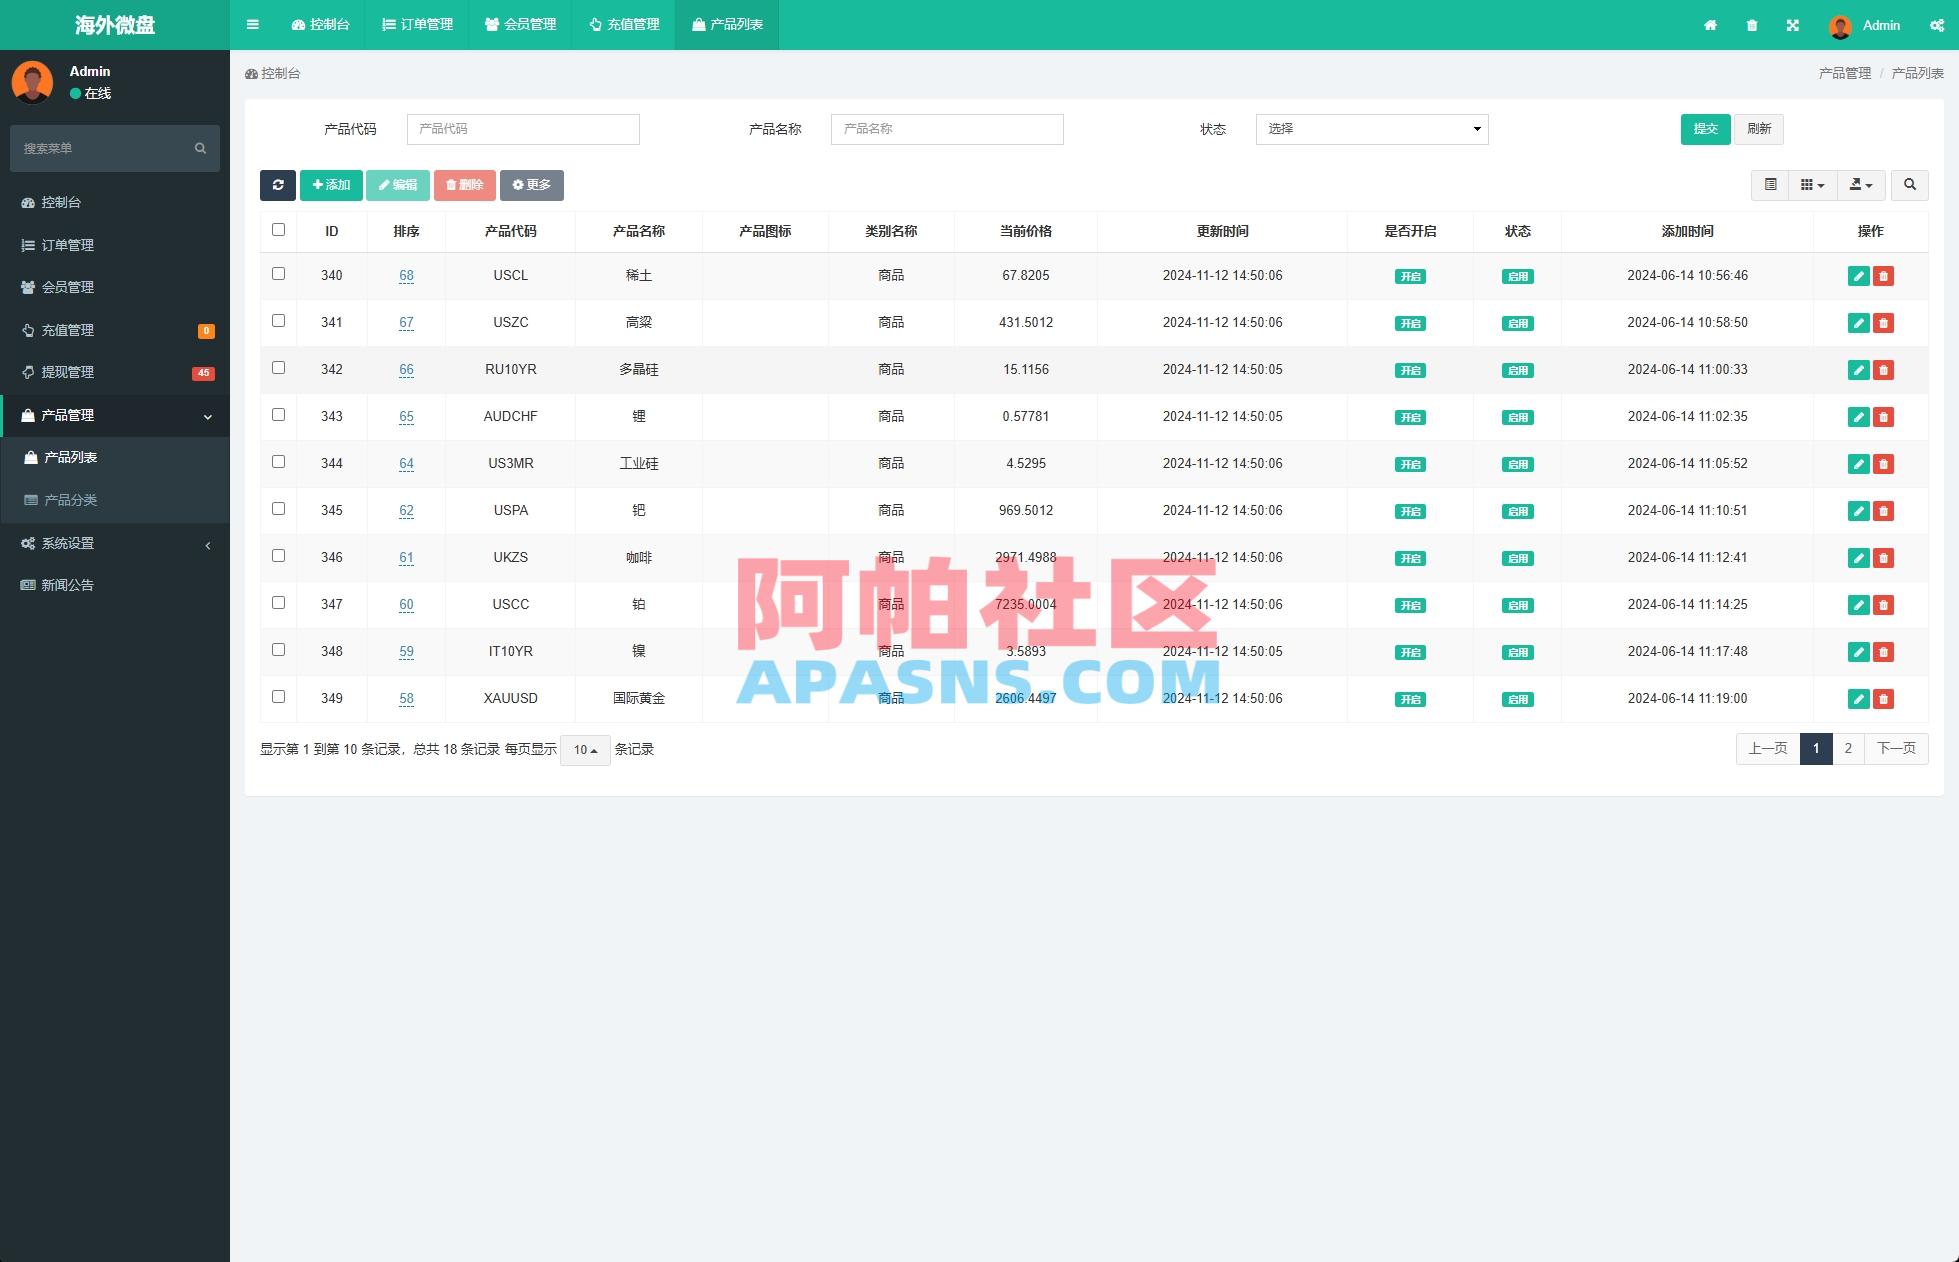Click the clear cache trash icon in top bar
This screenshot has height=1262, width=1959.
pos(1751,25)
